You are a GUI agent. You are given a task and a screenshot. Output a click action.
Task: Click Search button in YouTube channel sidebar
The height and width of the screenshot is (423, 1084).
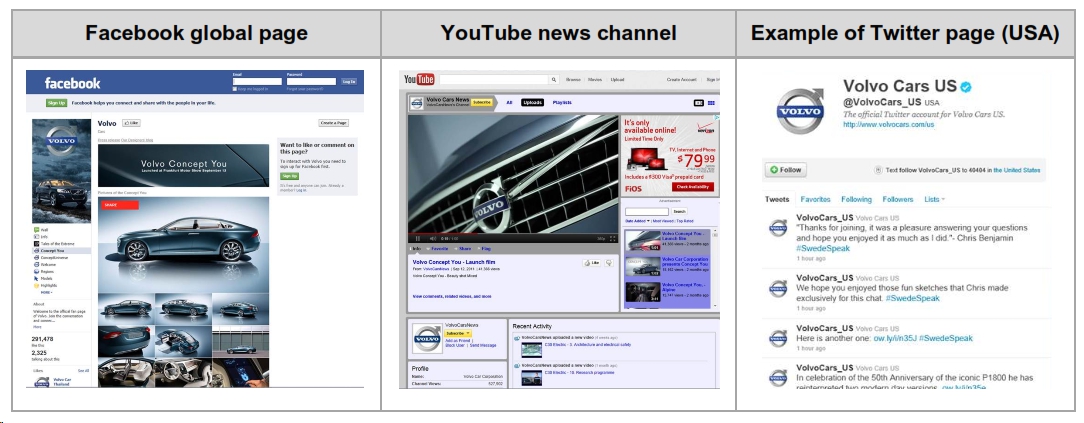click(x=680, y=212)
